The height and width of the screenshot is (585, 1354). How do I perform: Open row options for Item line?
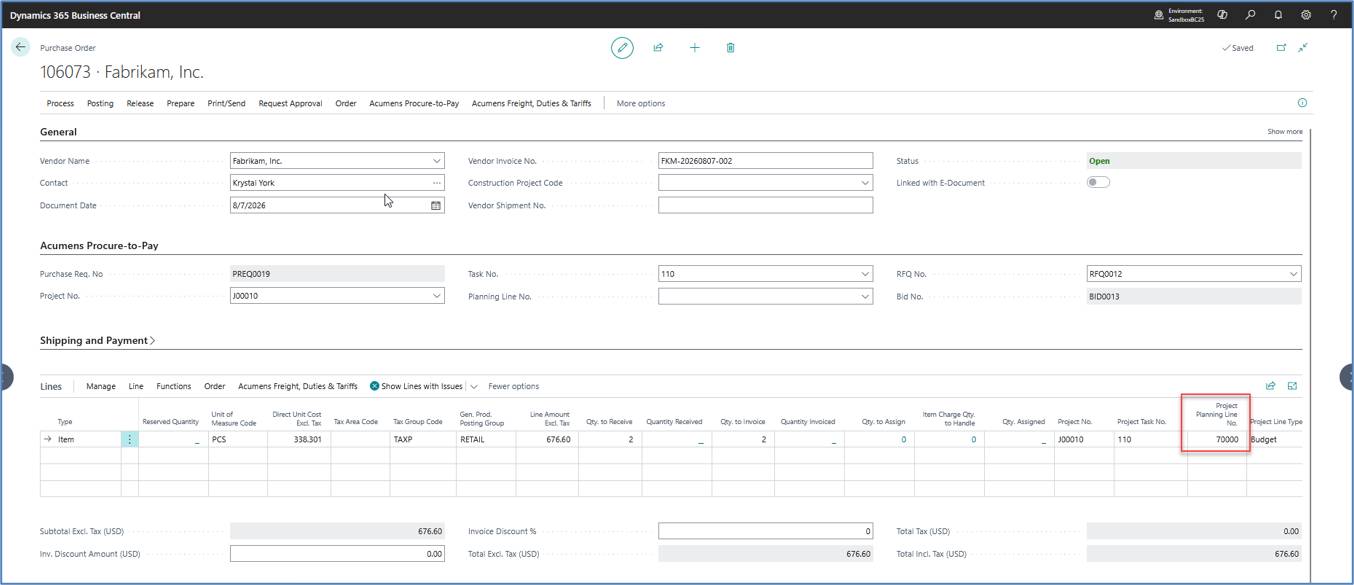[x=129, y=439]
